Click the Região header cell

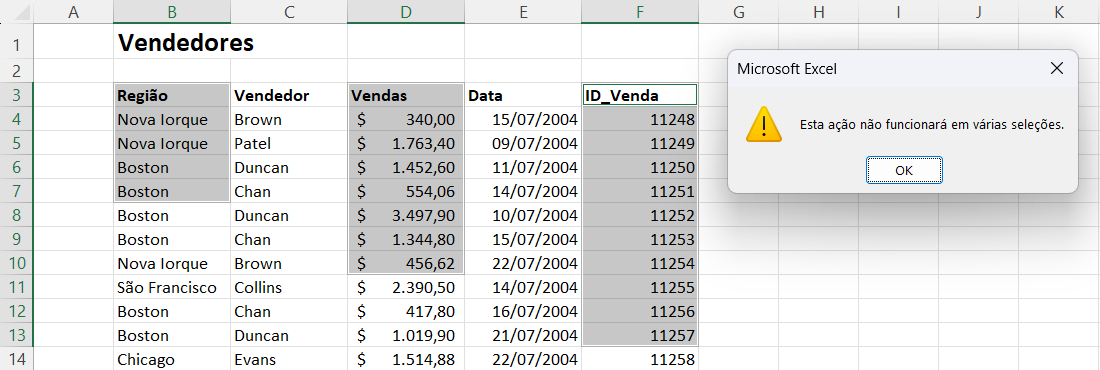click(172, 95)
